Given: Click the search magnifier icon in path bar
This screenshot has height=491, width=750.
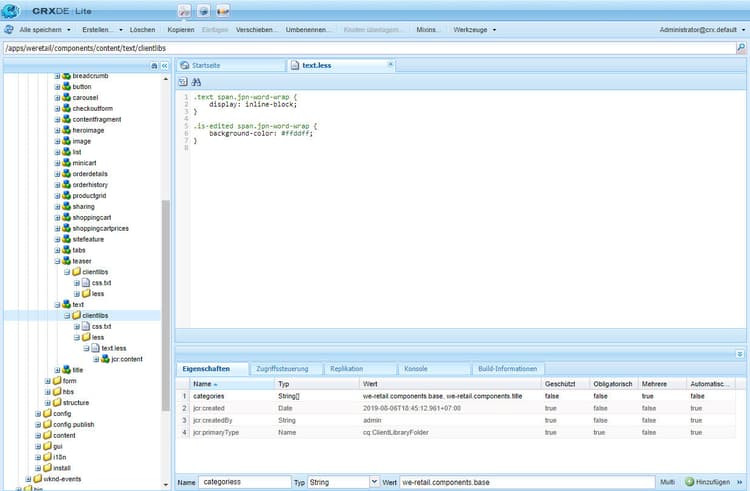Looking at the screenshot, I should tap(741, 48).
